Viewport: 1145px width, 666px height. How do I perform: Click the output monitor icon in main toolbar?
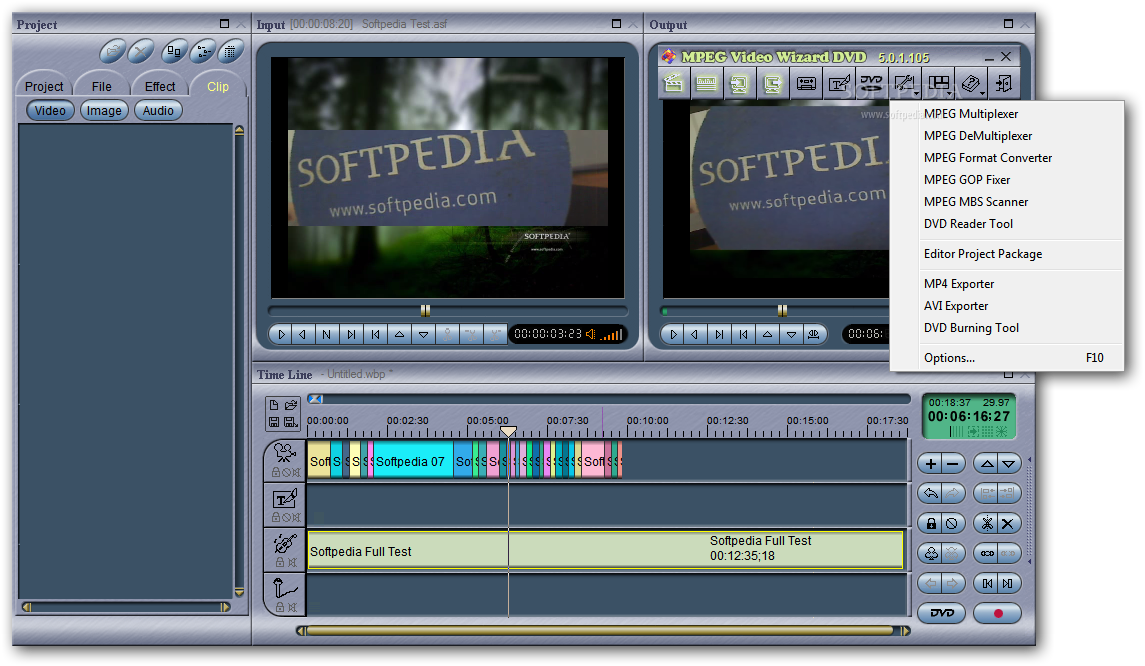pyautogui.click(x=773, y=83)
